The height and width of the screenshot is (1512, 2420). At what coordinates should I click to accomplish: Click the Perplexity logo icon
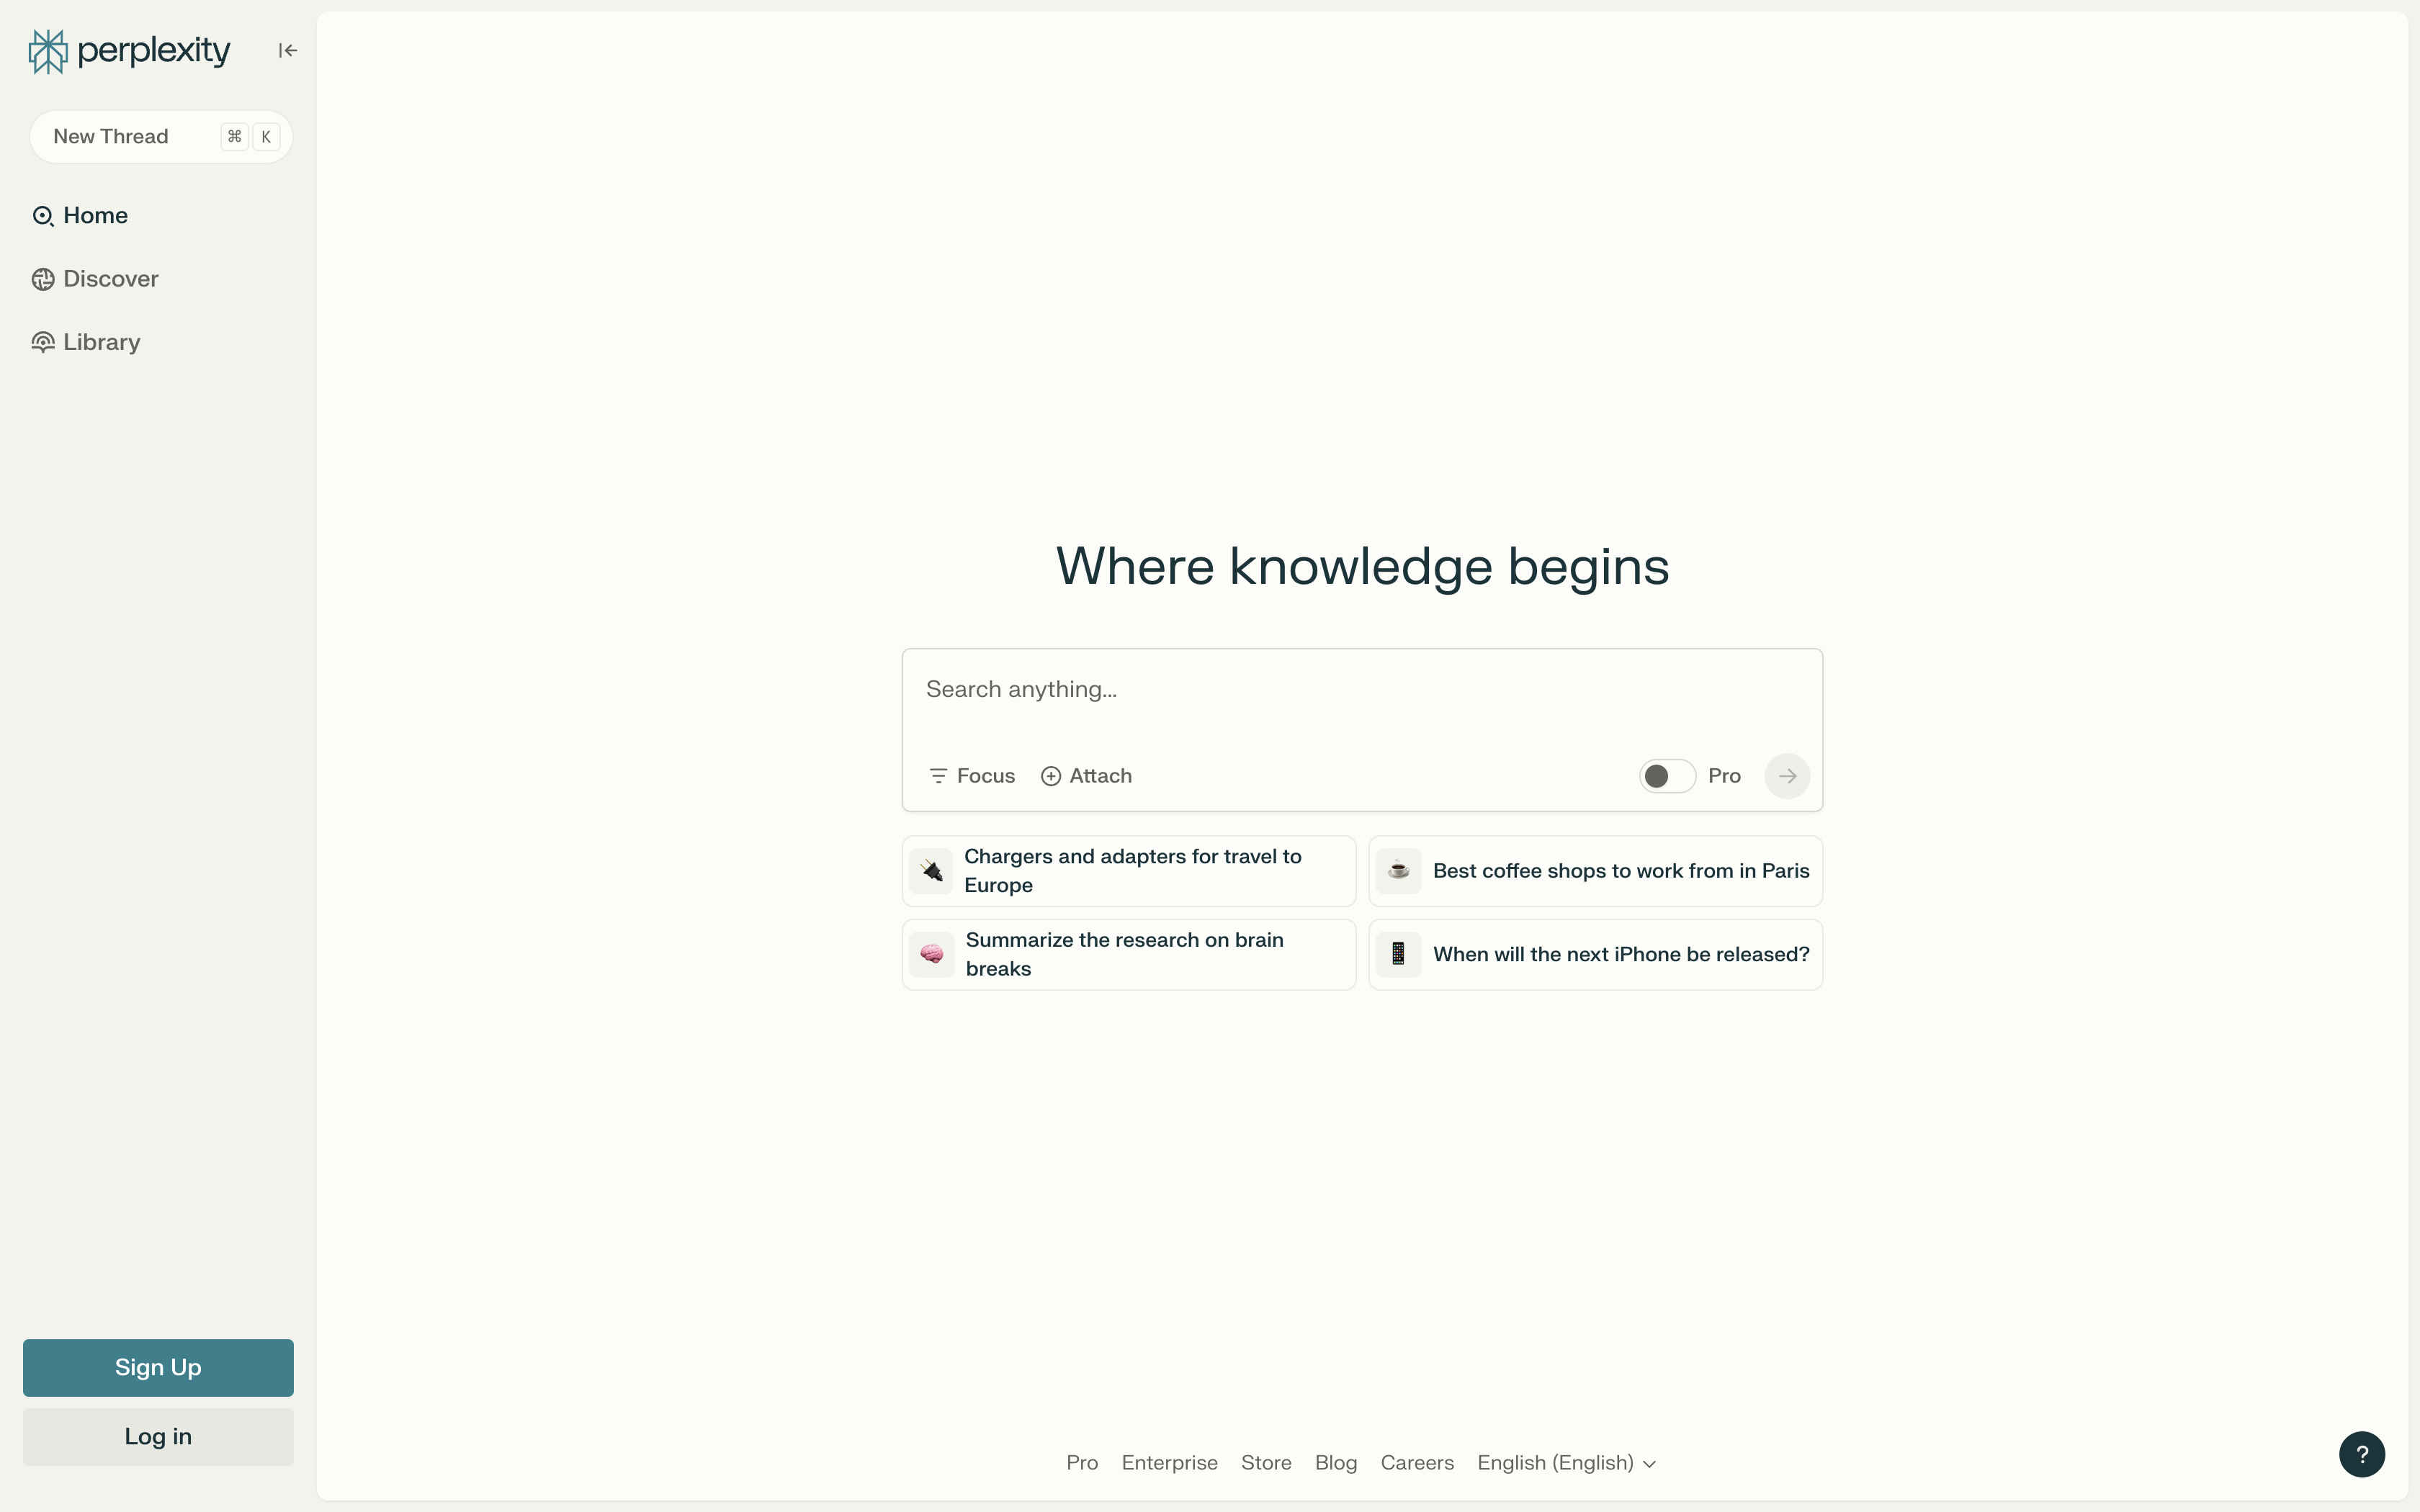48,51
